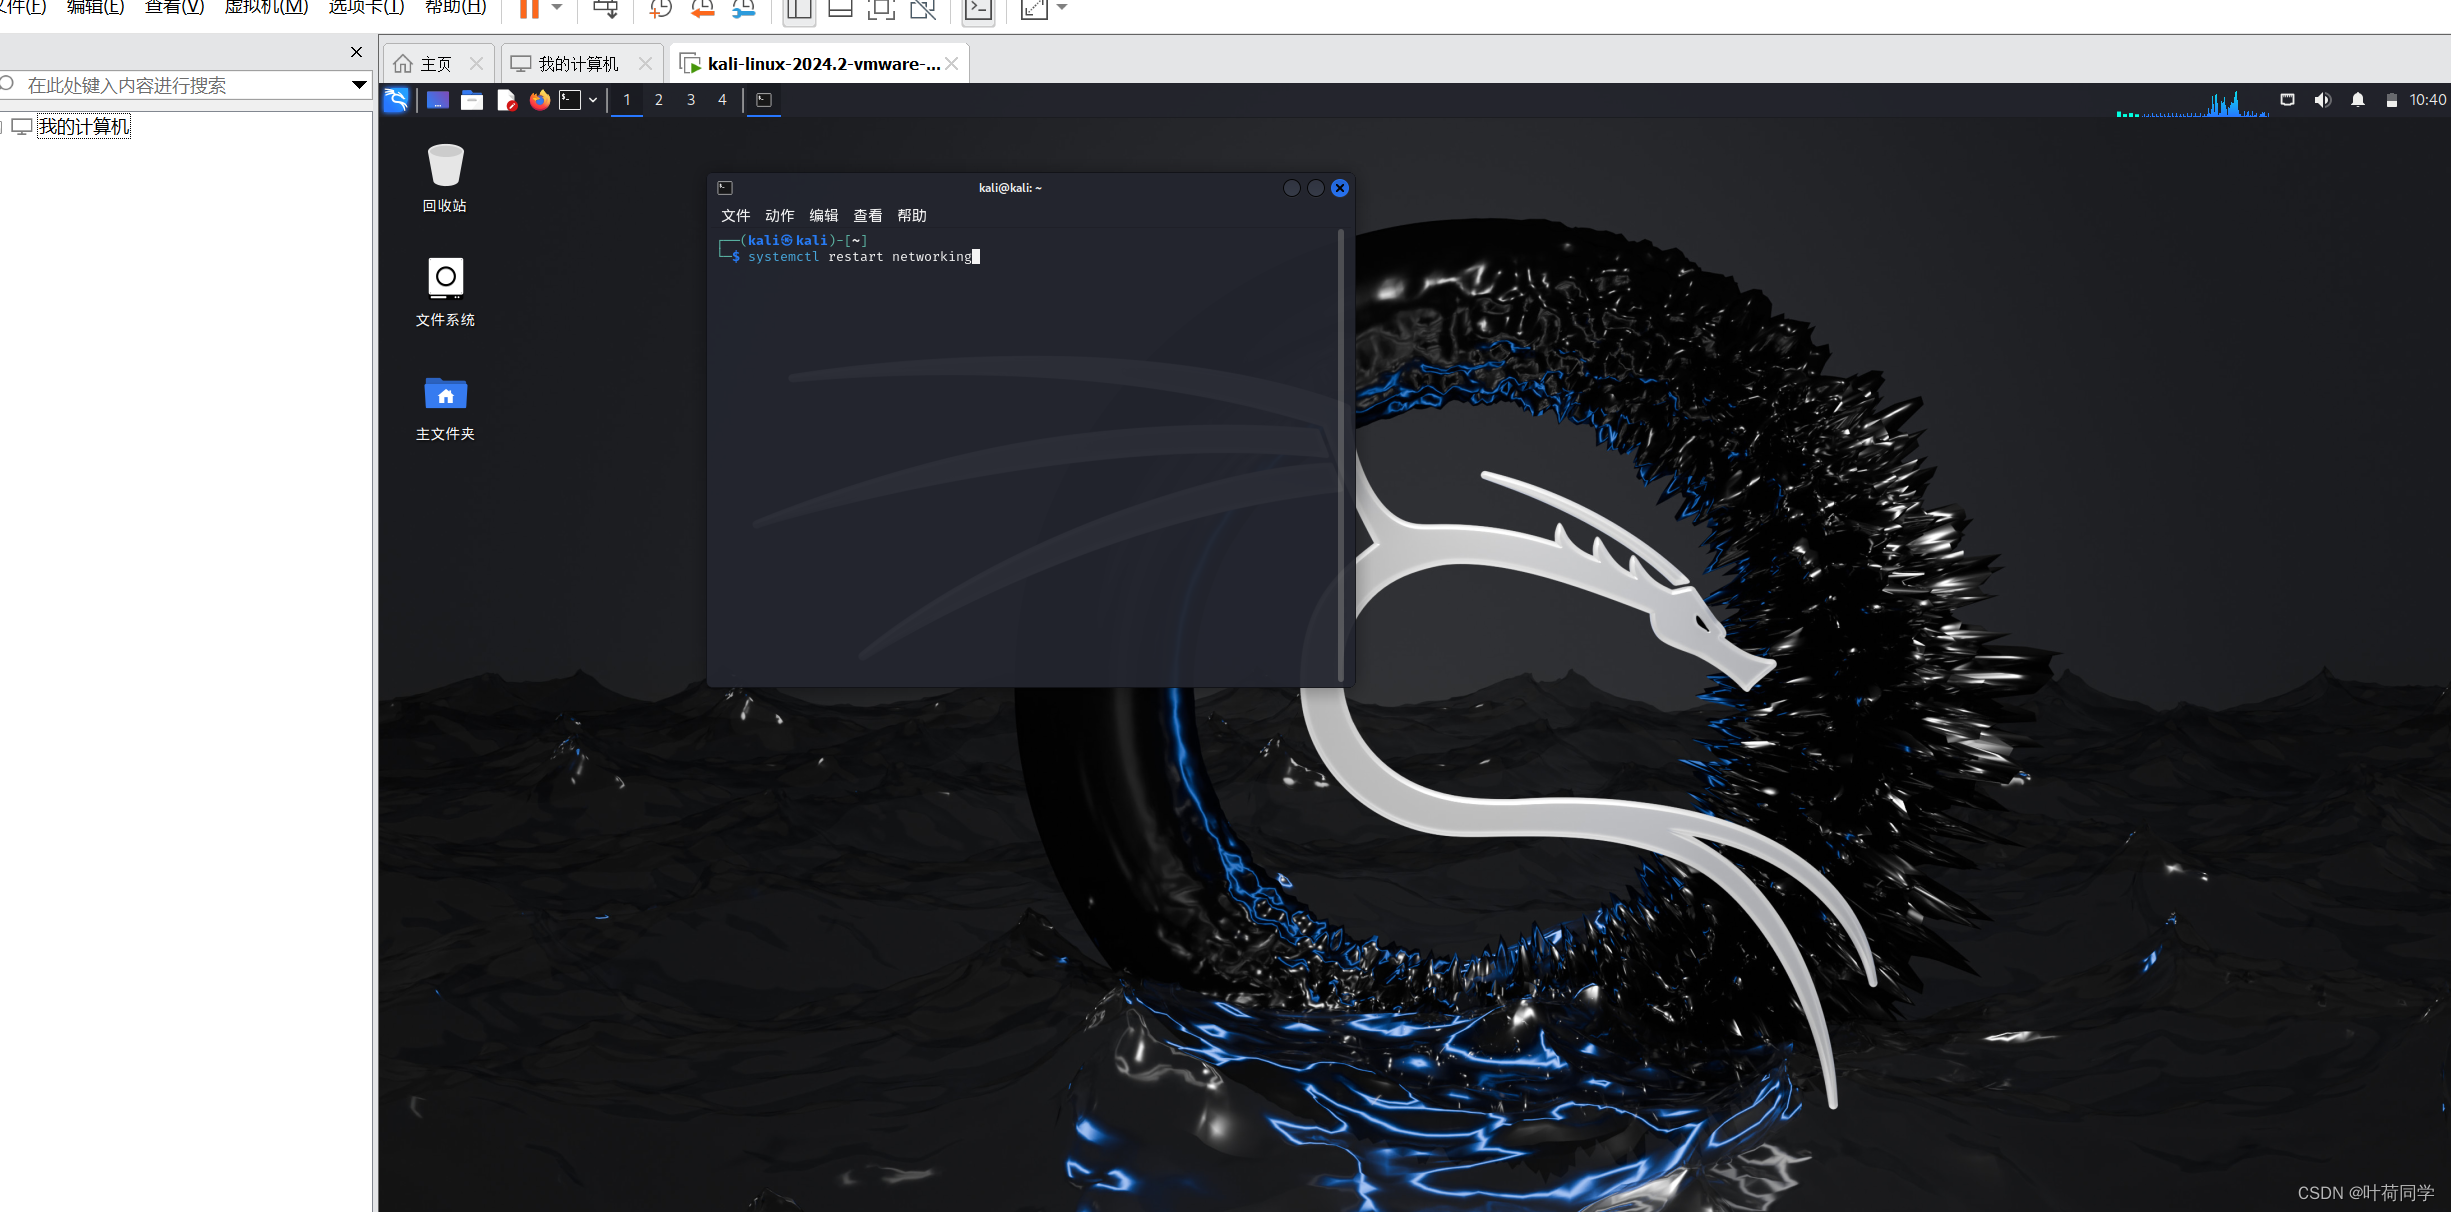Open the snapshot manager wrench icon
Viewport: 2451px width, 1212px height.
744,9
